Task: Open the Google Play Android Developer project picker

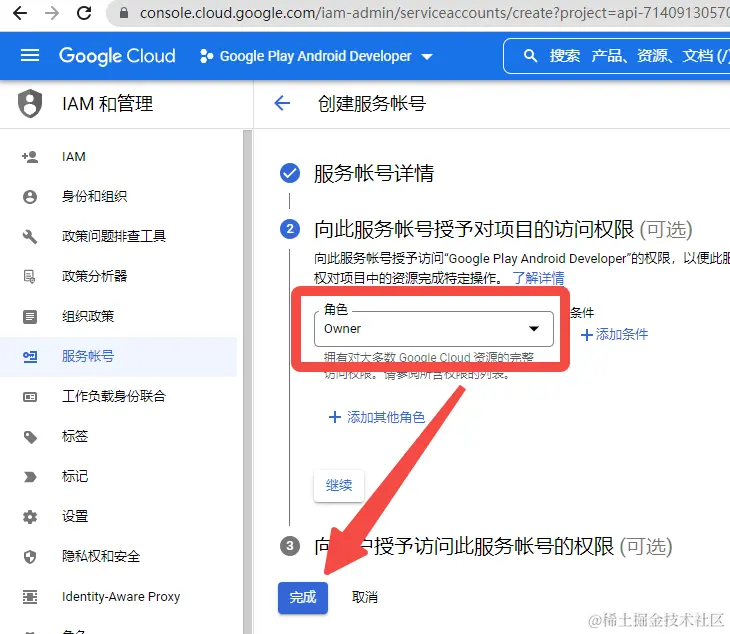Action: pos(316,56)
